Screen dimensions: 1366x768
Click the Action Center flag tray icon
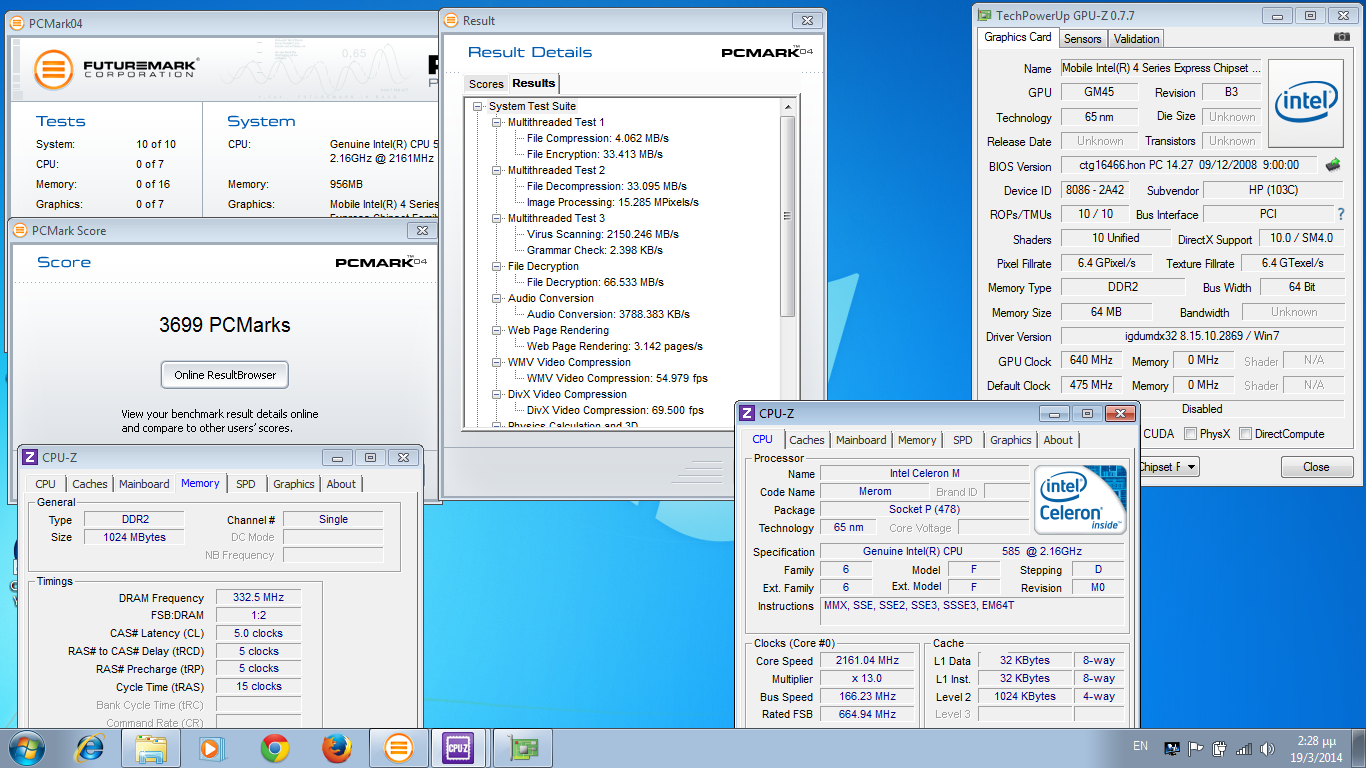pos(1196,748)
